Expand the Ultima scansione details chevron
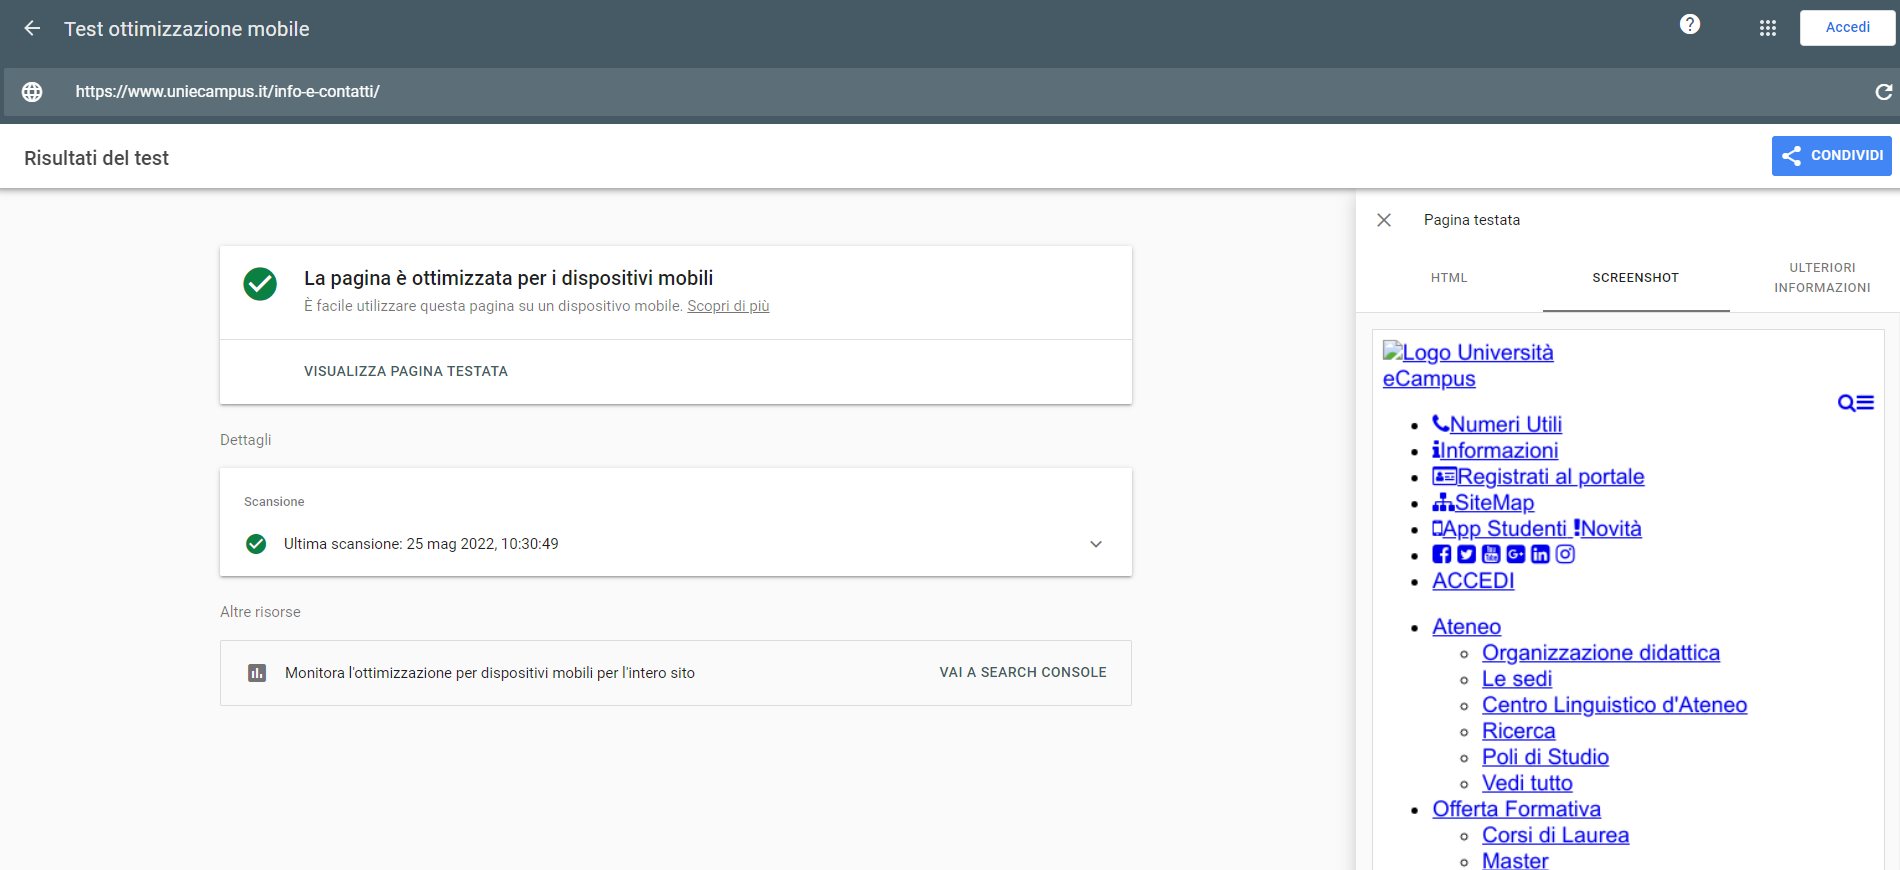The image size is (1900, 870). (1096, 544)
